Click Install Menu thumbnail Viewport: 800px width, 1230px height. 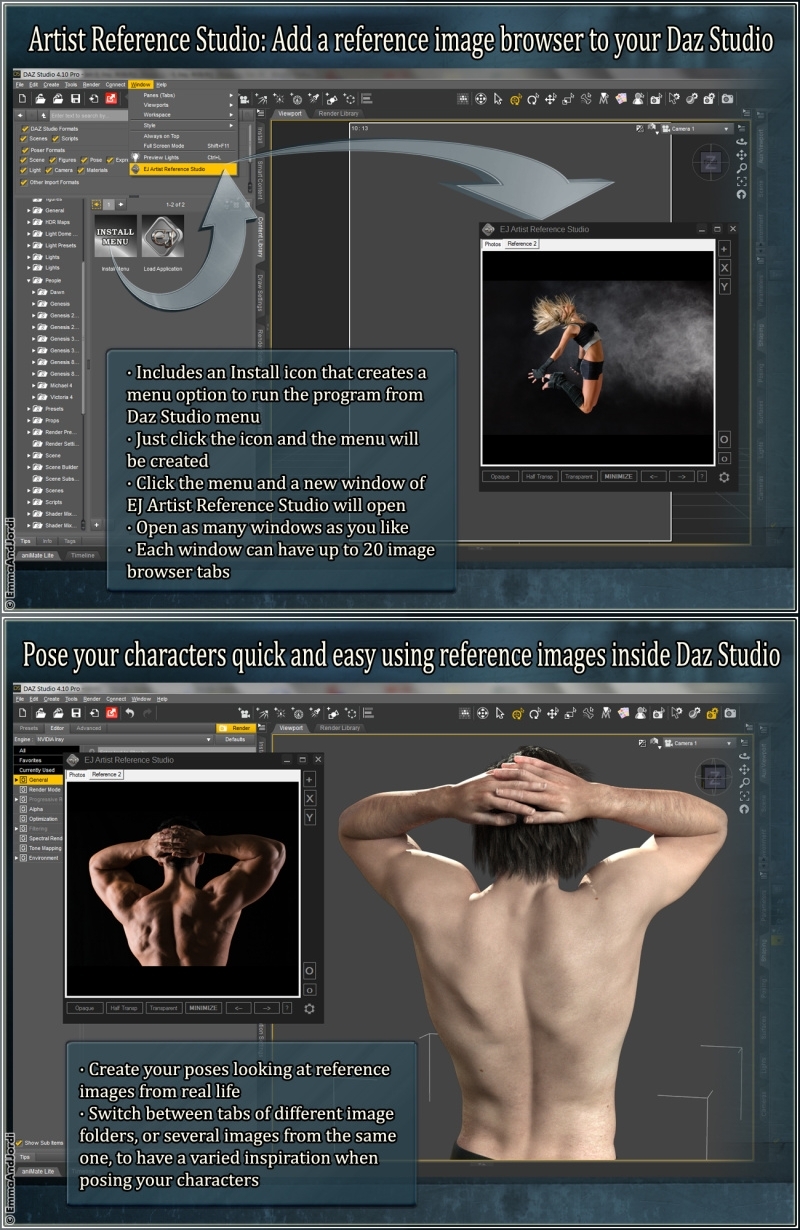(x=114, y=237)
